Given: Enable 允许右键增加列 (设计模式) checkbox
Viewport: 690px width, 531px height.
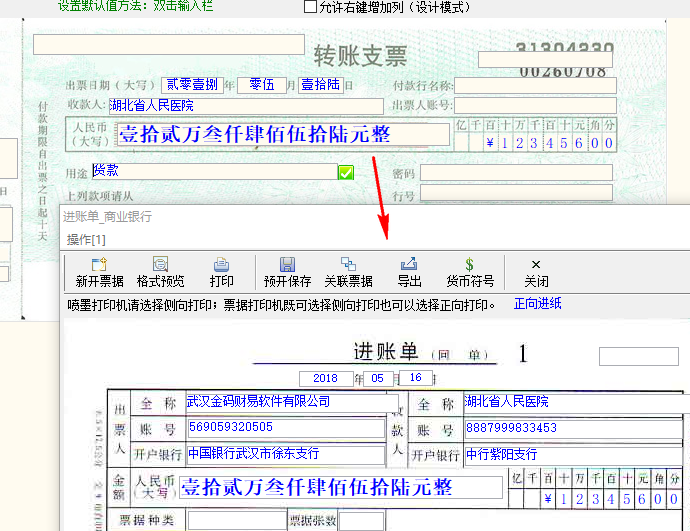Looking at the screenshot, I should pyautogui.click(x=310, y=7).
